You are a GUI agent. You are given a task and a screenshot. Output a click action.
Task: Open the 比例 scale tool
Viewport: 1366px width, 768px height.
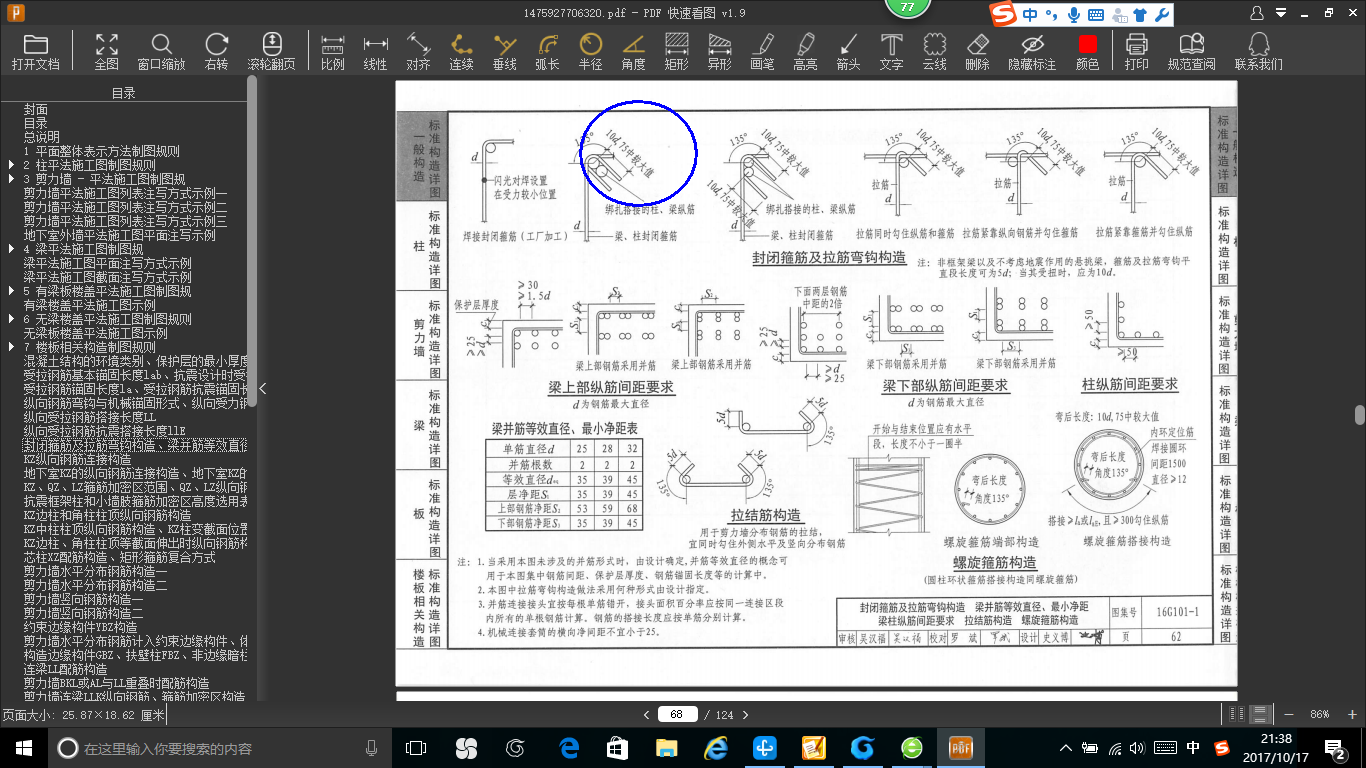333,51
